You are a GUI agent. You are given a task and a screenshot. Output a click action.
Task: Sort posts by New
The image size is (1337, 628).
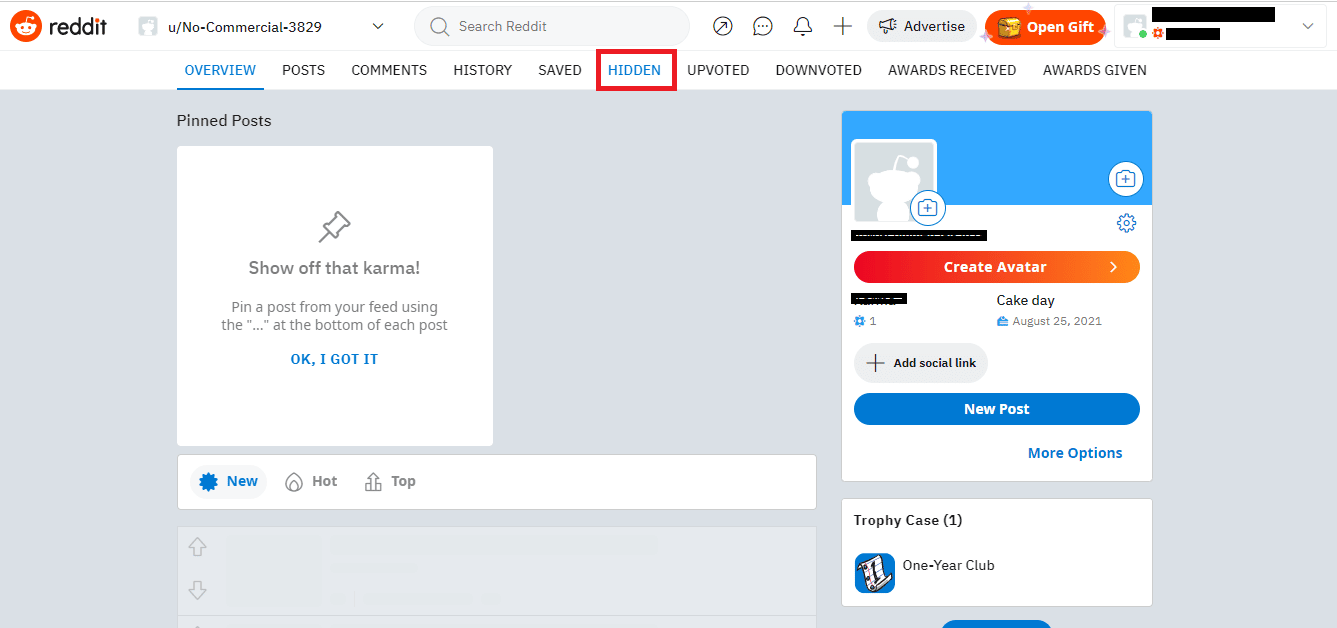229,481
